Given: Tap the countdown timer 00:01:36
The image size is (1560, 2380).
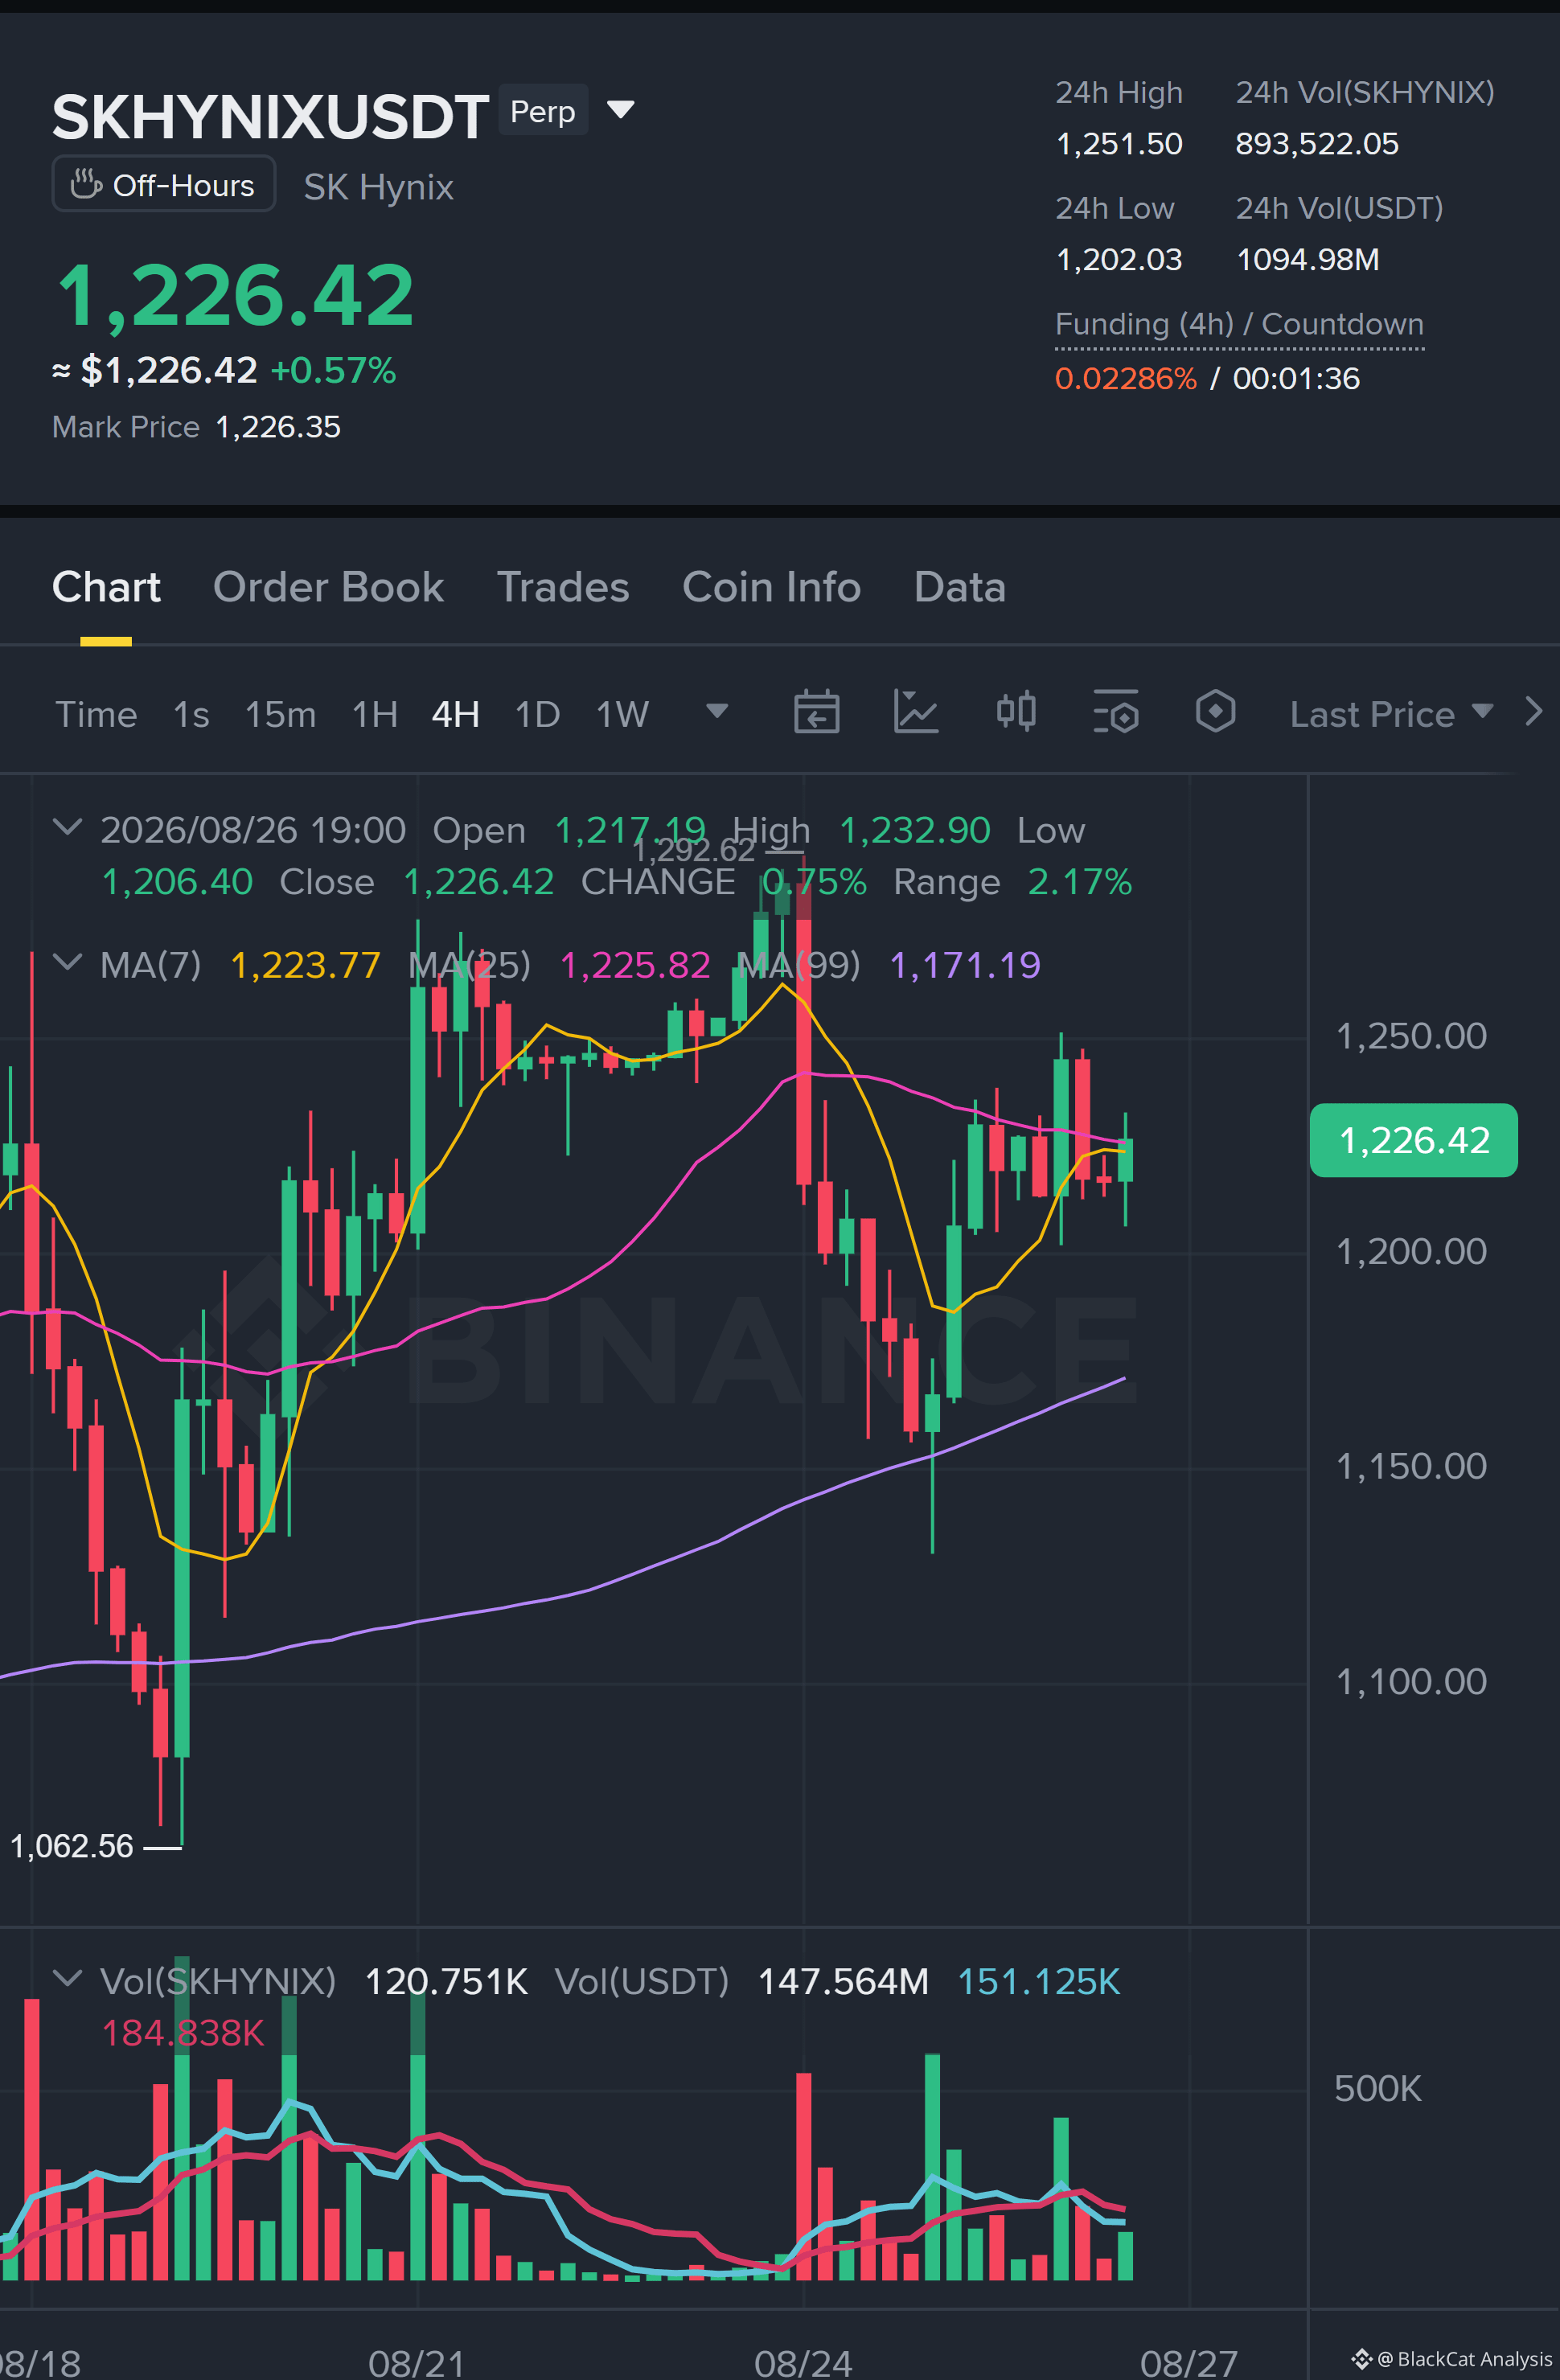Looking at the screenshot, I should pos(1296,379).
